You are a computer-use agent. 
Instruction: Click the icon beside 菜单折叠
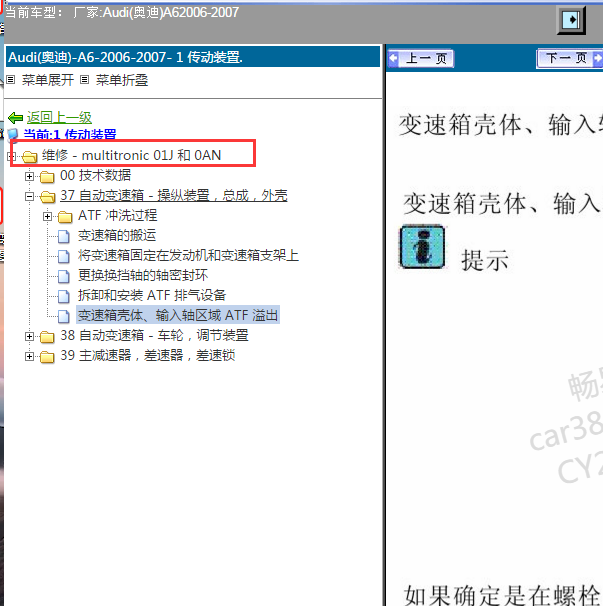click(85, 80)
